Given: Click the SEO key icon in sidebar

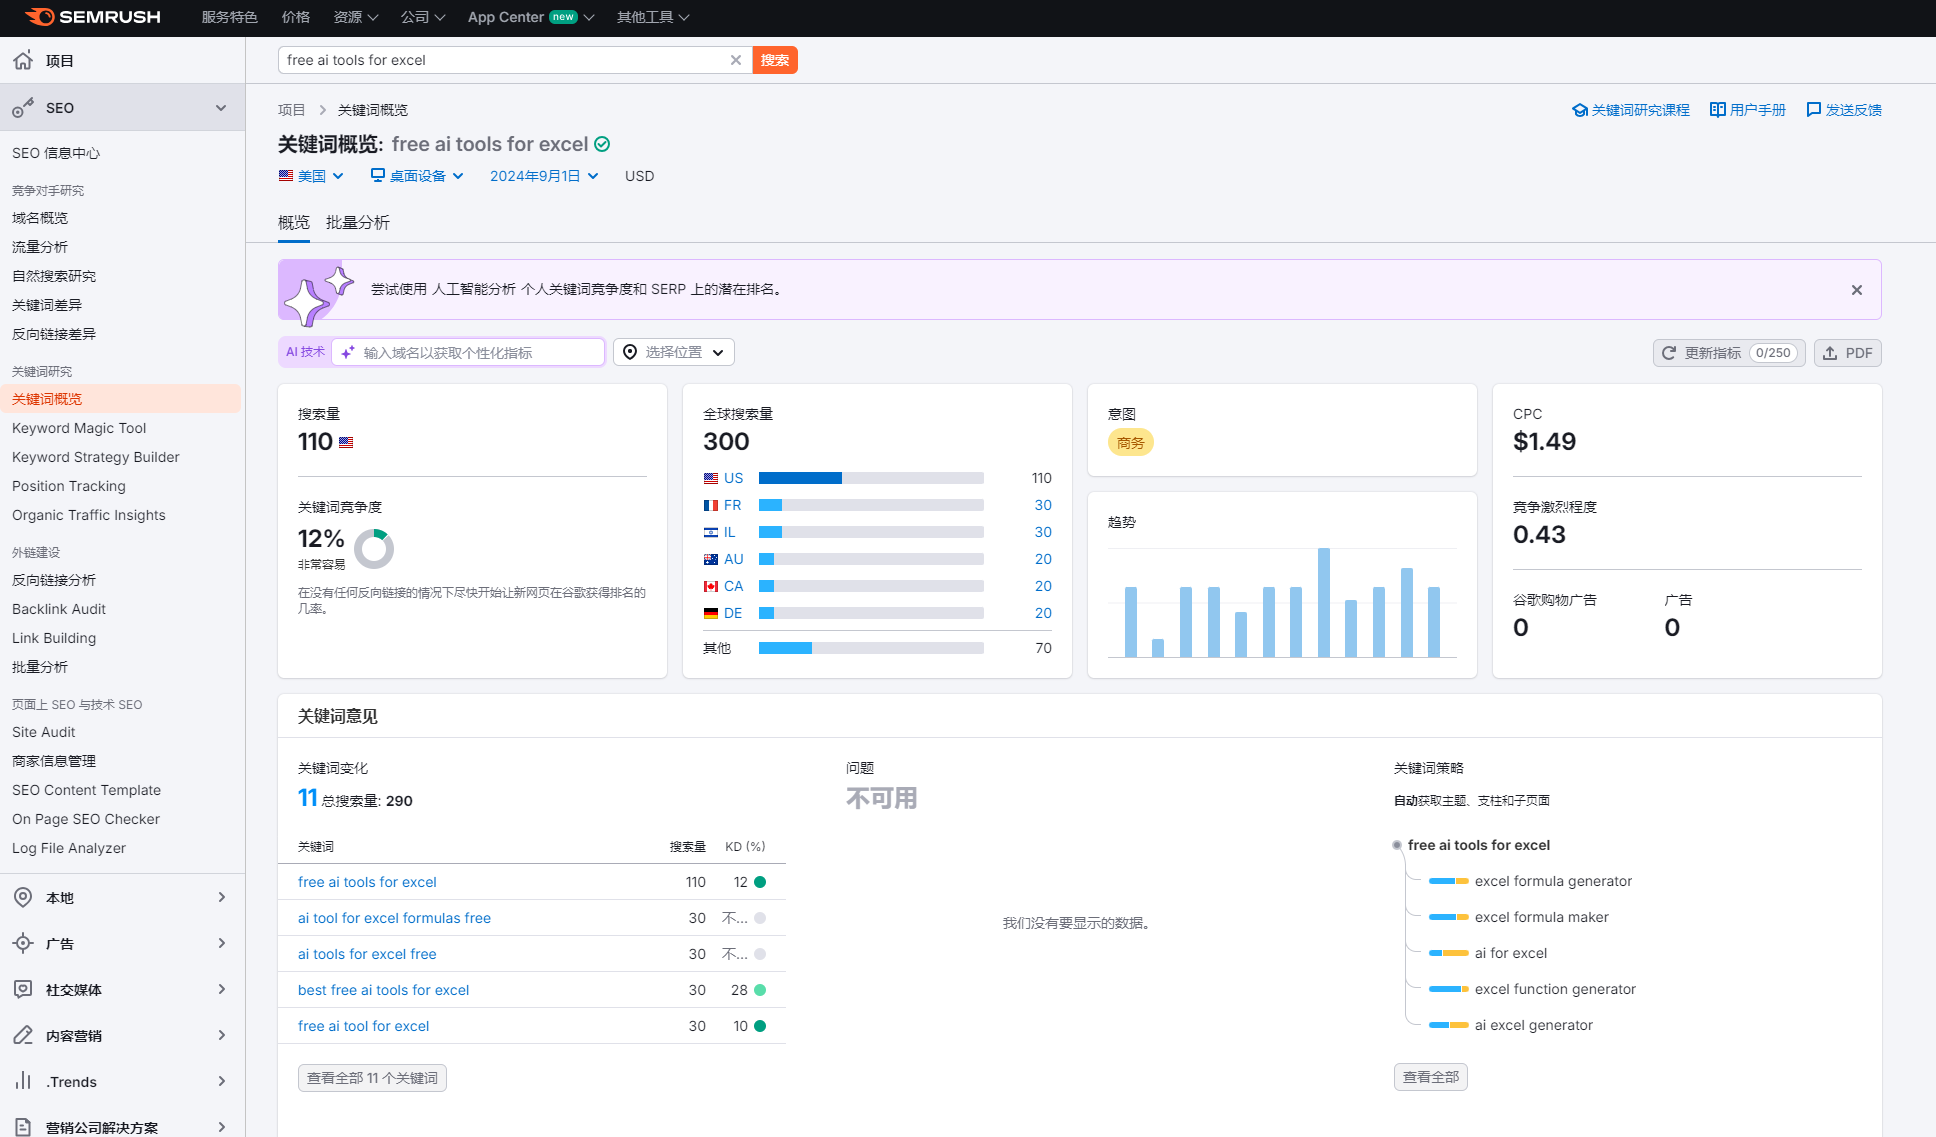Looking at the screenshot, I should (x=23, y=108).
